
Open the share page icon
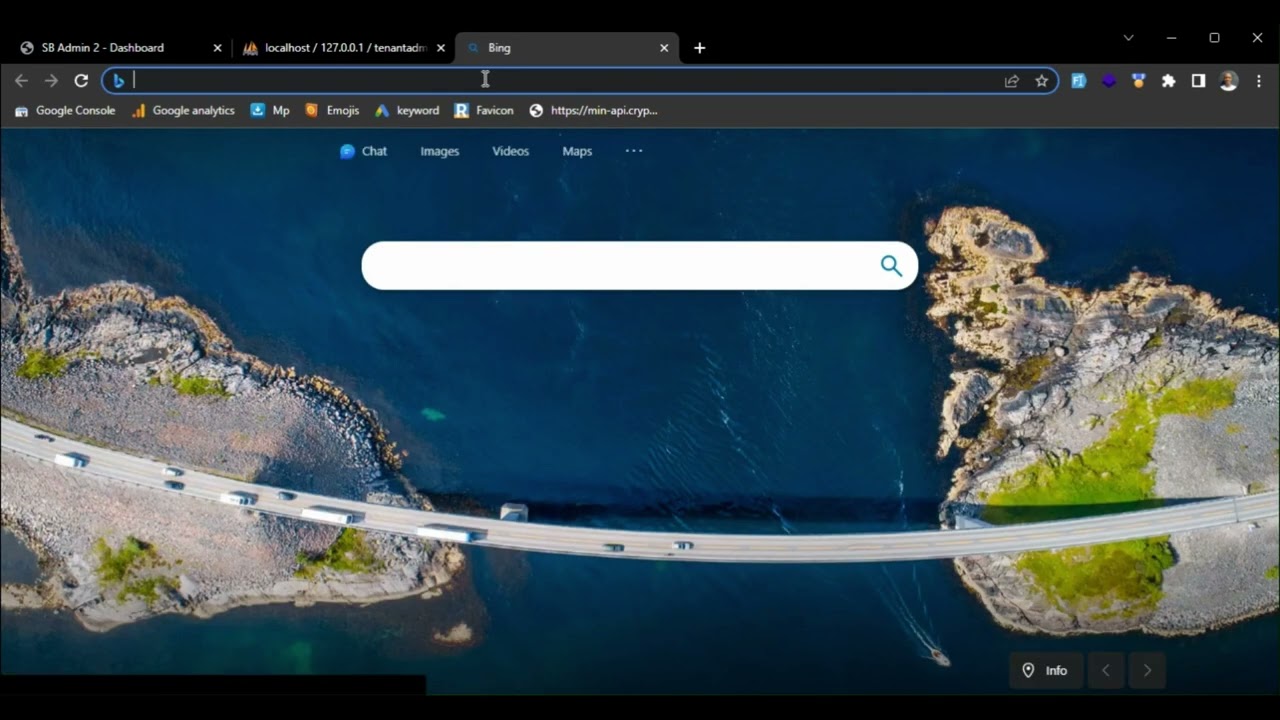(x=1012, y=81)
